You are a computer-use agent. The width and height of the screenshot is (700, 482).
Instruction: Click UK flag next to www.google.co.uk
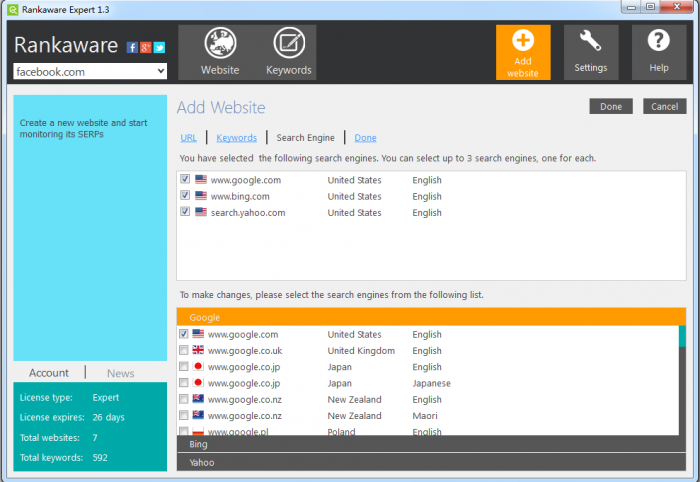point(198,350)
